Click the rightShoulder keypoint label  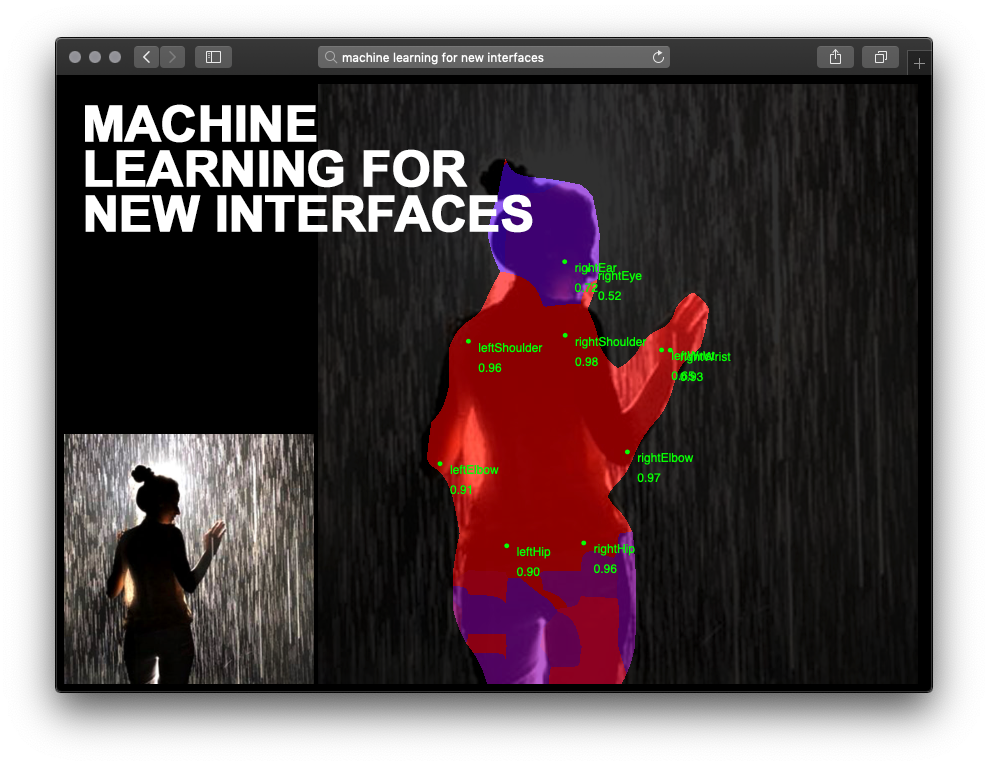point(610,342)
